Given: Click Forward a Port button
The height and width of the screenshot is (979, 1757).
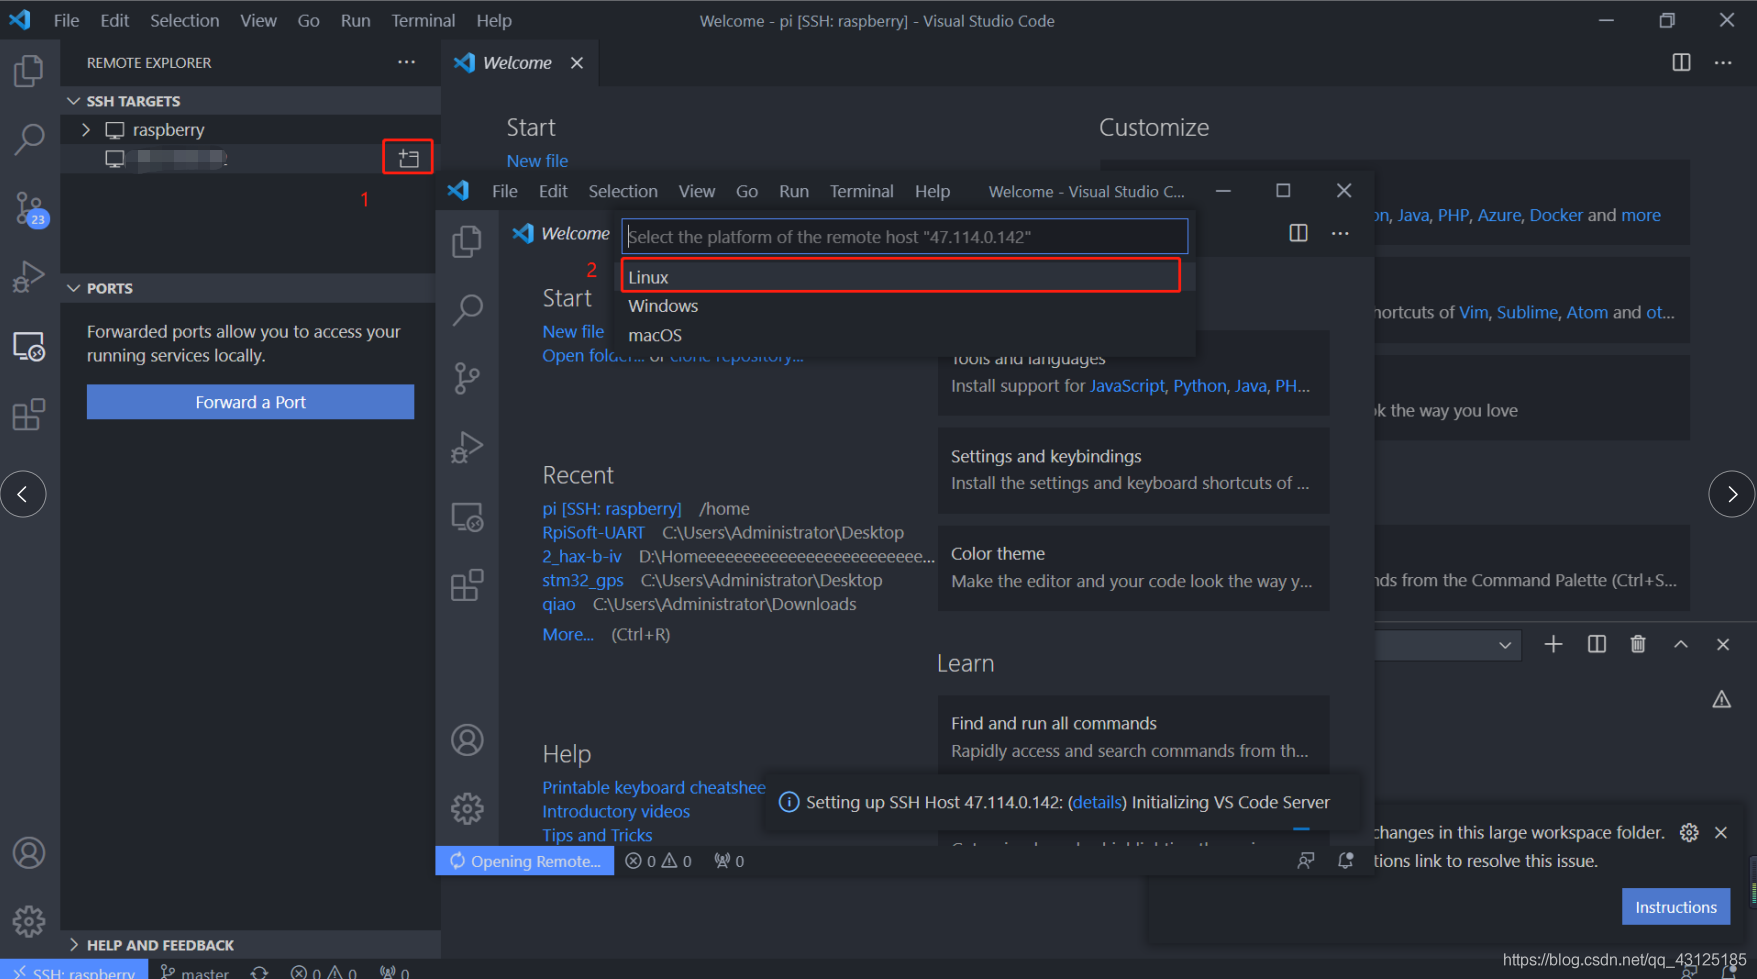Looking at the screenshot, I should tap(250, 402).
